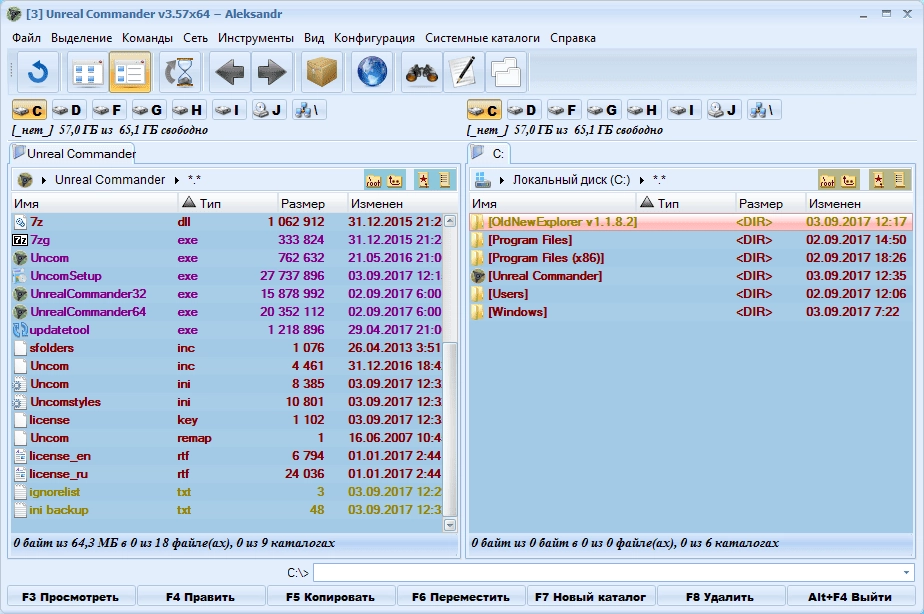The height and width of the screenshot is (614, 924).
Task: Open the Файл menu
Action: [x=27, y=38]
